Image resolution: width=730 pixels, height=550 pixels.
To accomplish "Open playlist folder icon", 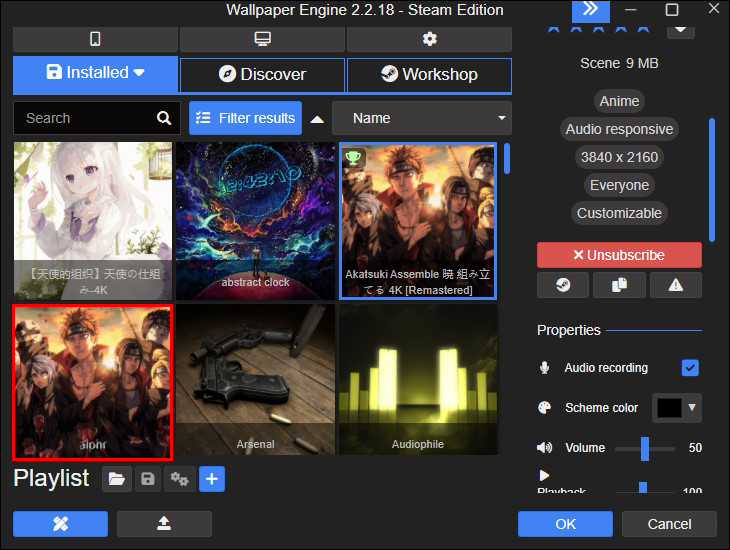I will pyautogui.click(x=117, y=479).
